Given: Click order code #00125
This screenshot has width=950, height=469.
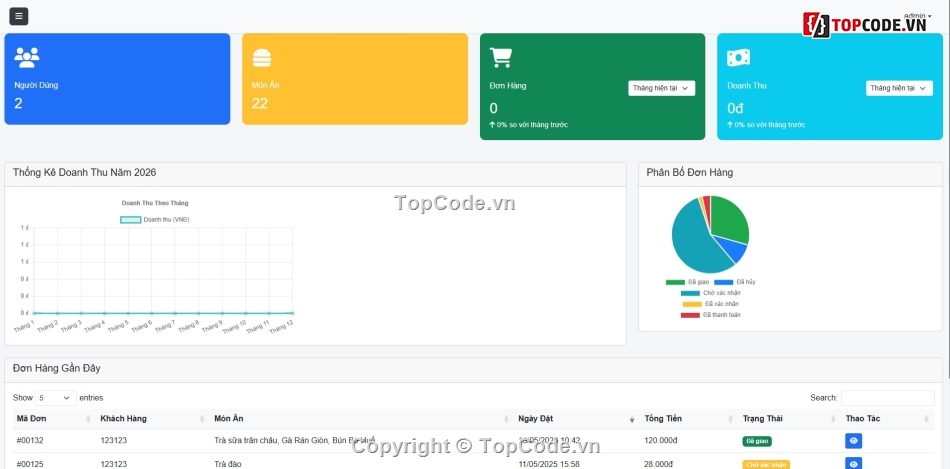Looking at the screenshot, I should coord(30,464).
